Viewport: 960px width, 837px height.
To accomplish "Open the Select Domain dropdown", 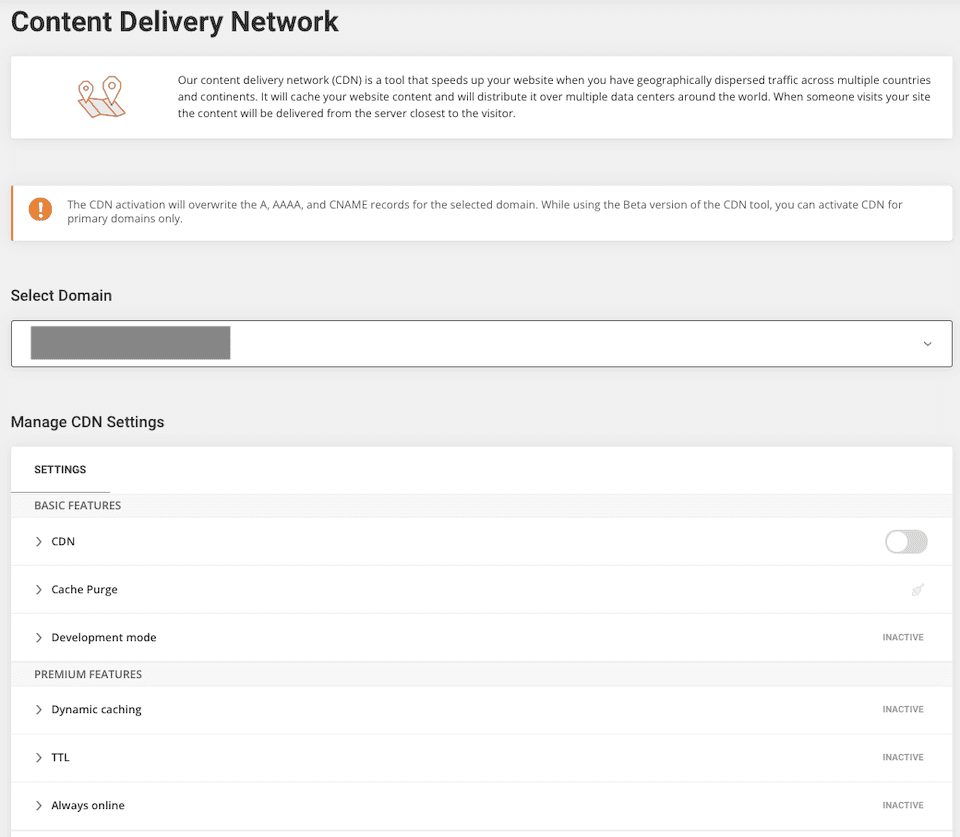I will click(480, 342).
